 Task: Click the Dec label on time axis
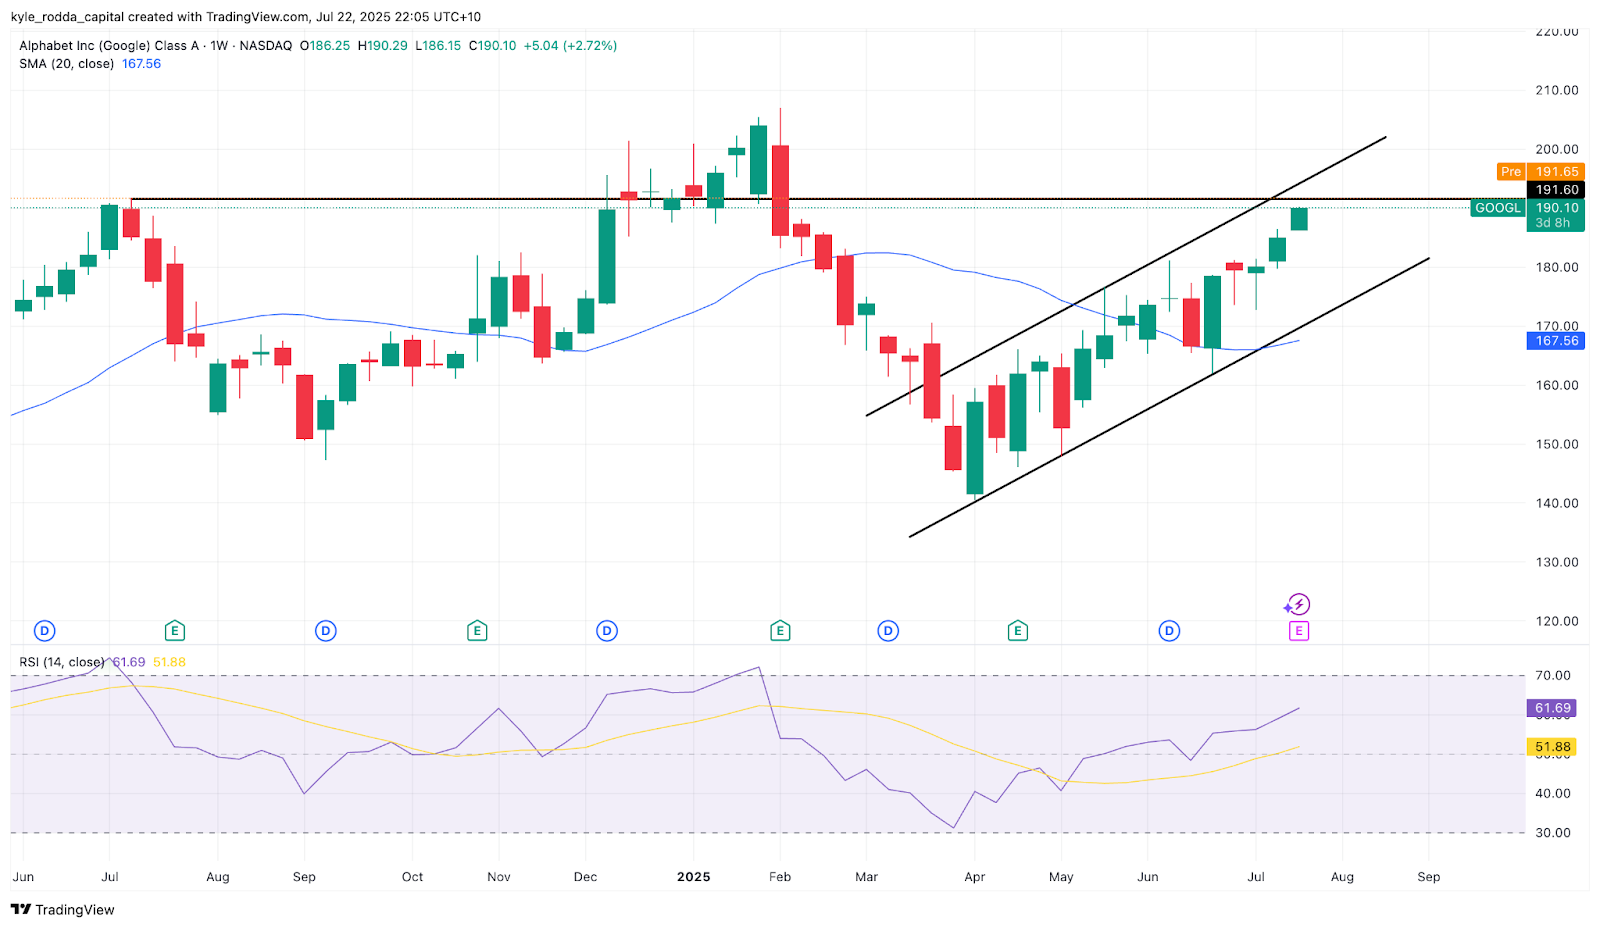point(585,877)
